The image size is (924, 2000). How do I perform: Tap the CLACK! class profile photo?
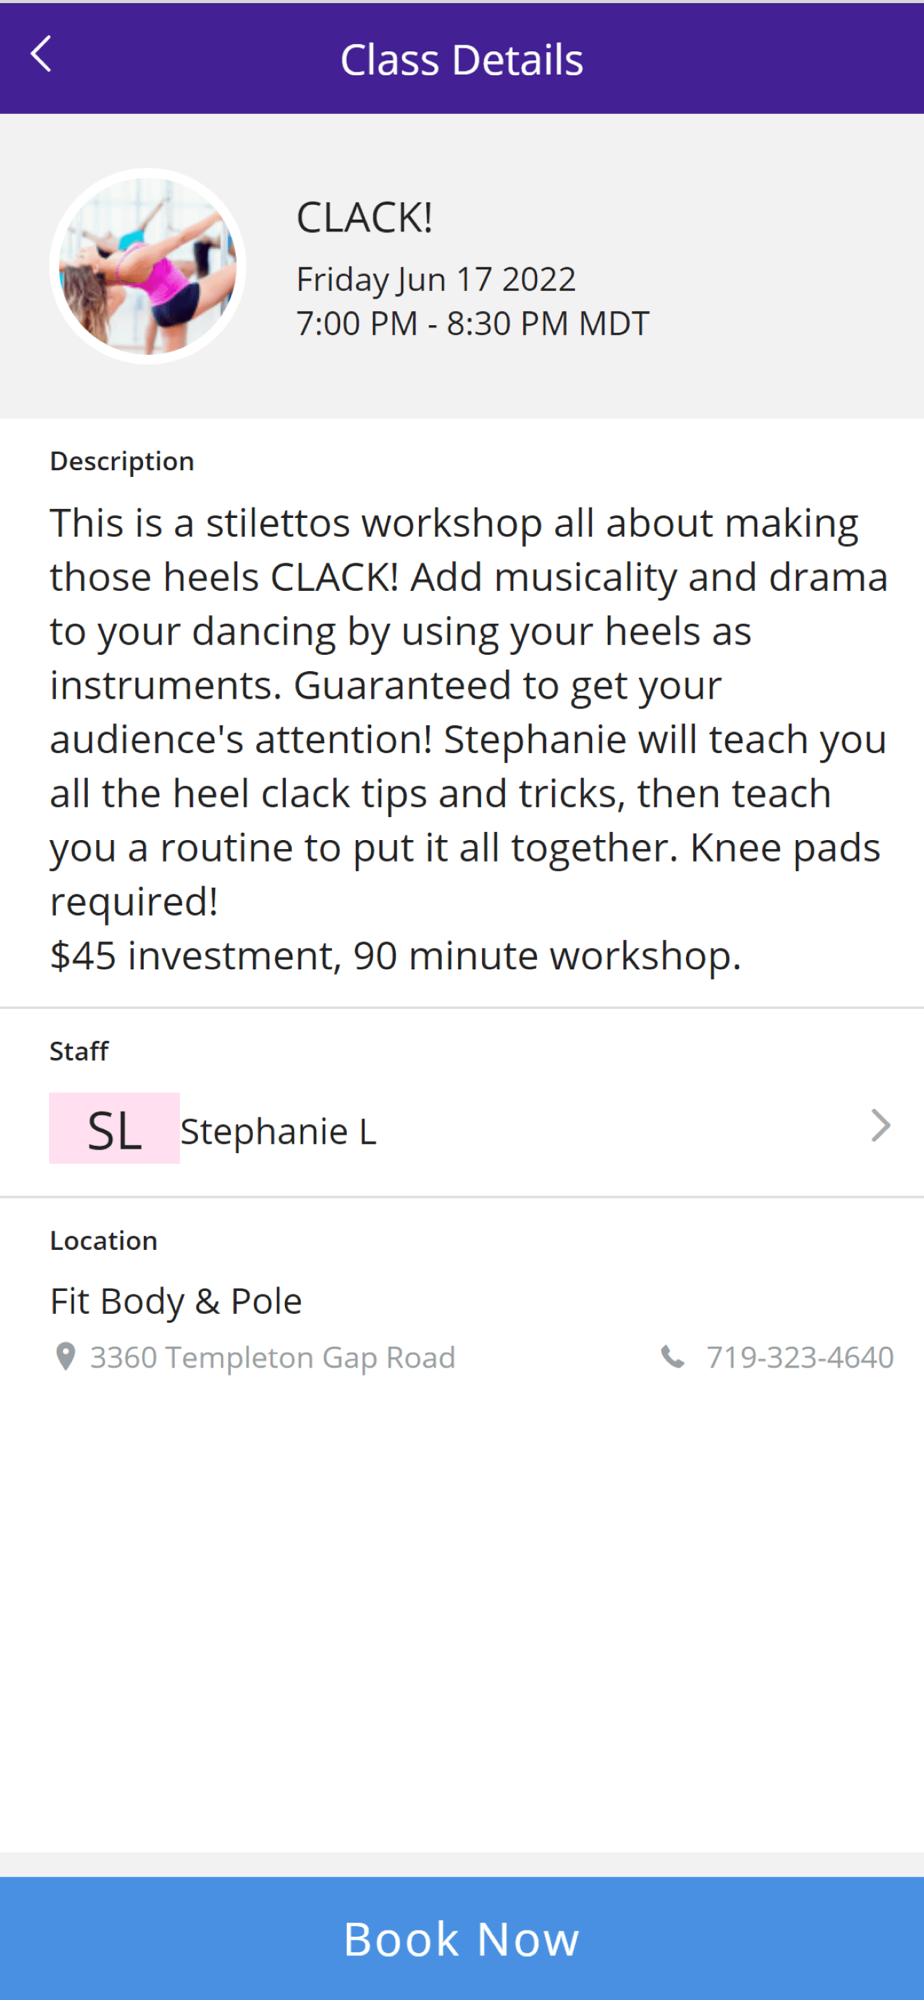click(148, 266)
